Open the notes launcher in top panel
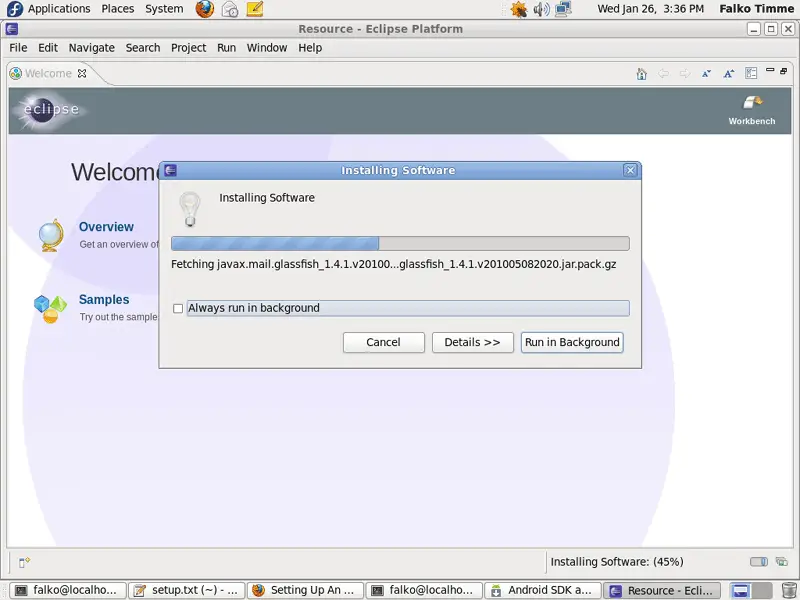This screenshot has width=800, height=600. tap(254, 9)
